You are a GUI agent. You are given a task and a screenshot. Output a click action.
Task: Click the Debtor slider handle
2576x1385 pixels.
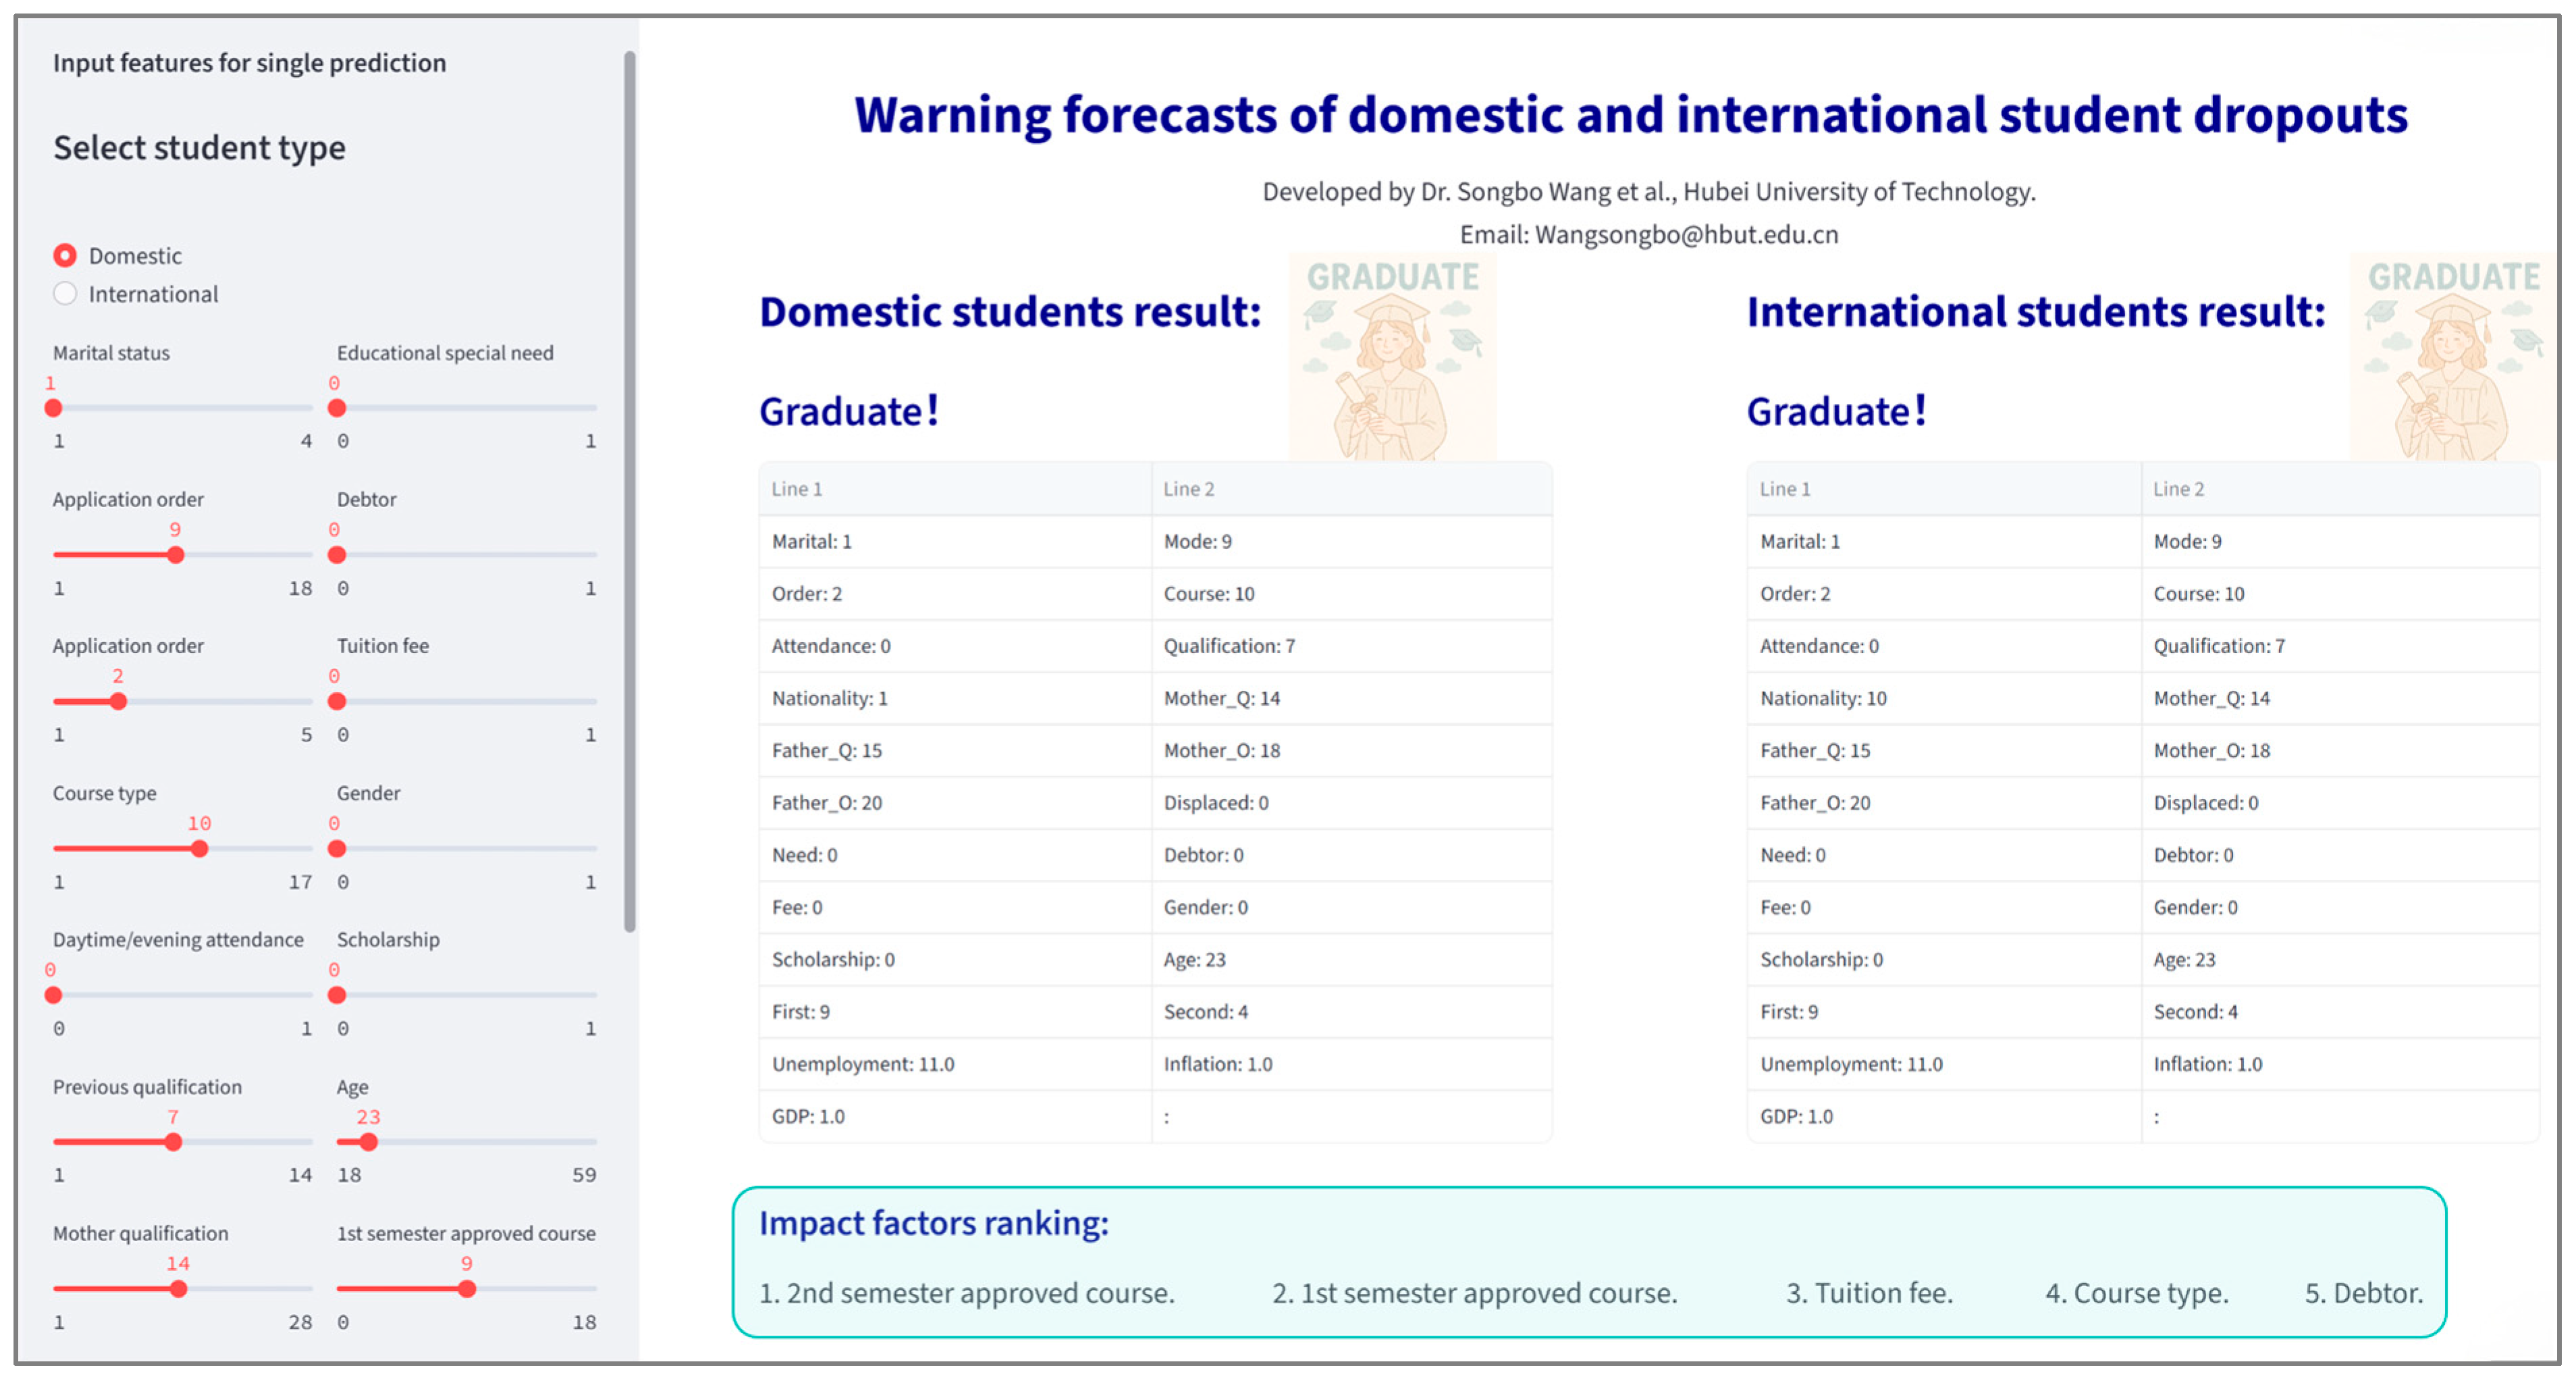coord(337,555)
